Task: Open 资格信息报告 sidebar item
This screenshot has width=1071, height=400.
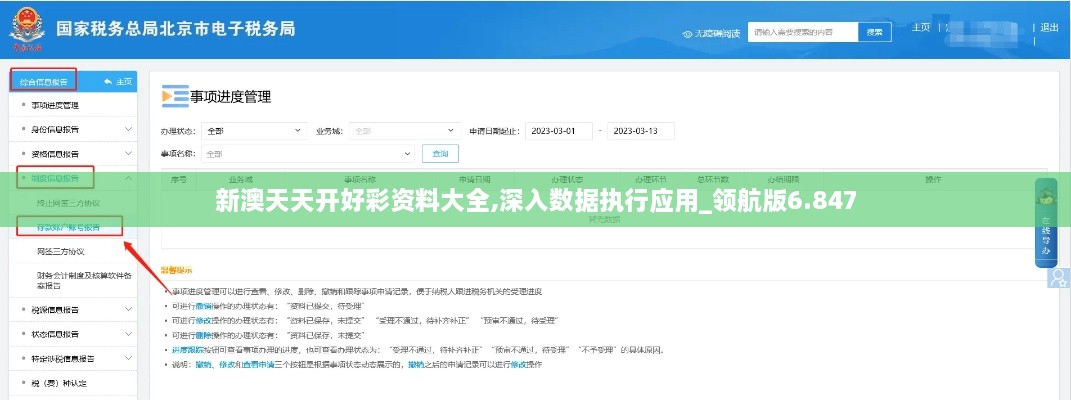Action: [55, 154]
